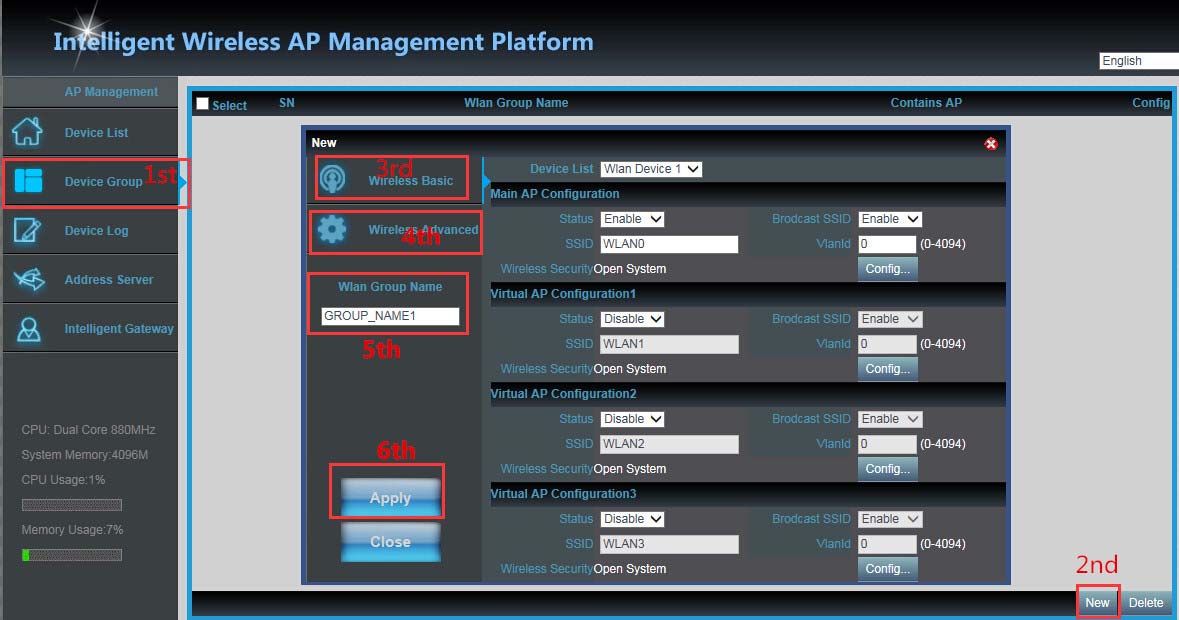Switch to the Wireless Advanced tab
The width and height of the screenshot is (1179, 620).
pyautogui.click(x=396, y=232)
